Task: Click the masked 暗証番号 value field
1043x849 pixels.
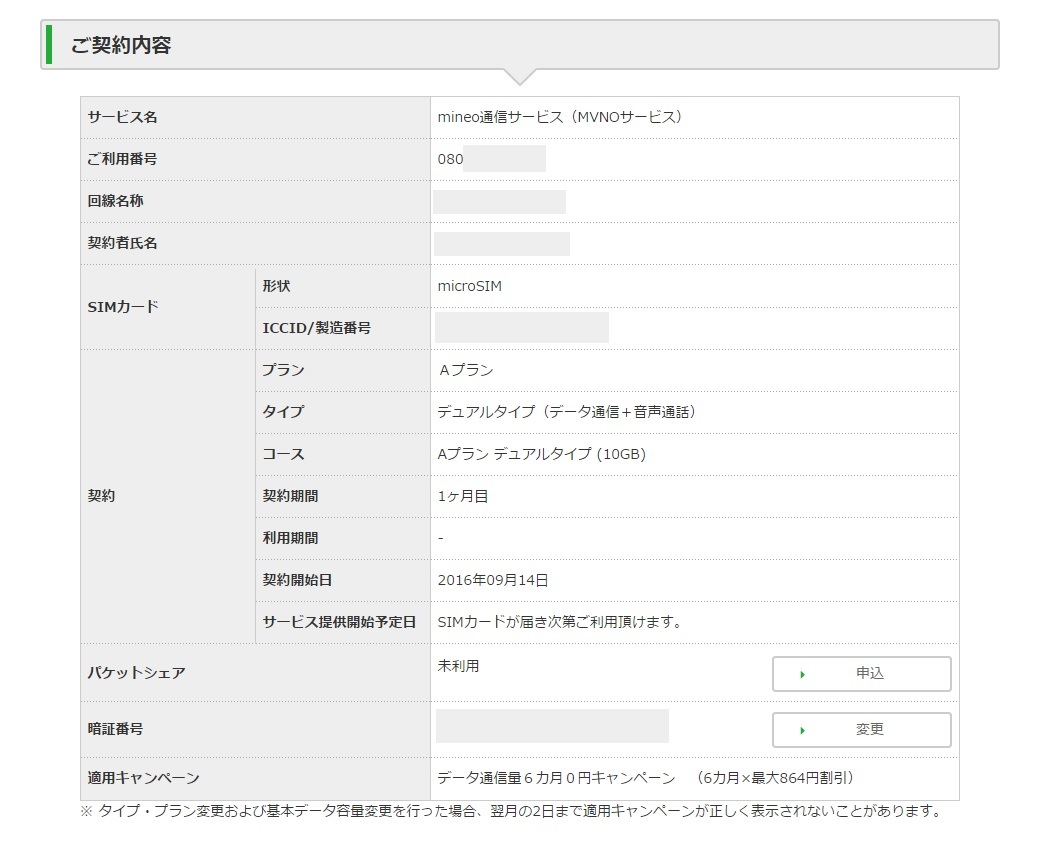Action: pos(552,726)
